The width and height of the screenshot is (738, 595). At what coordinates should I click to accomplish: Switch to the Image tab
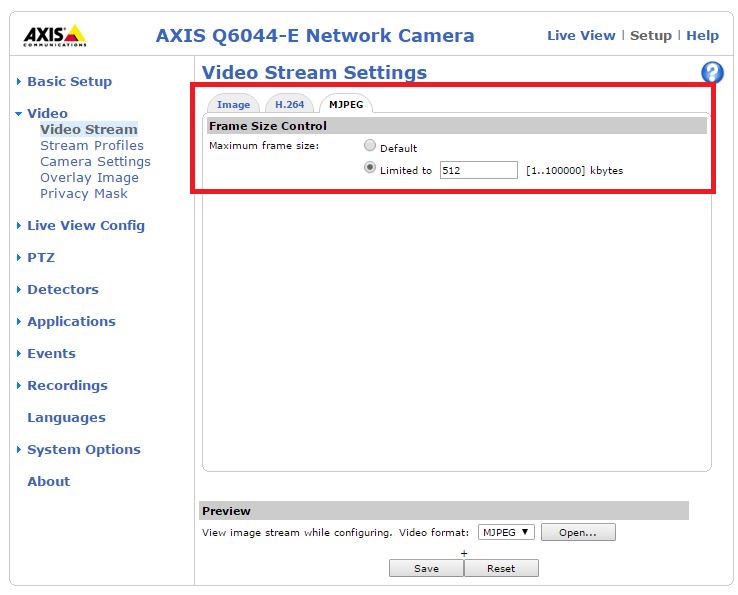pos(233,104)
